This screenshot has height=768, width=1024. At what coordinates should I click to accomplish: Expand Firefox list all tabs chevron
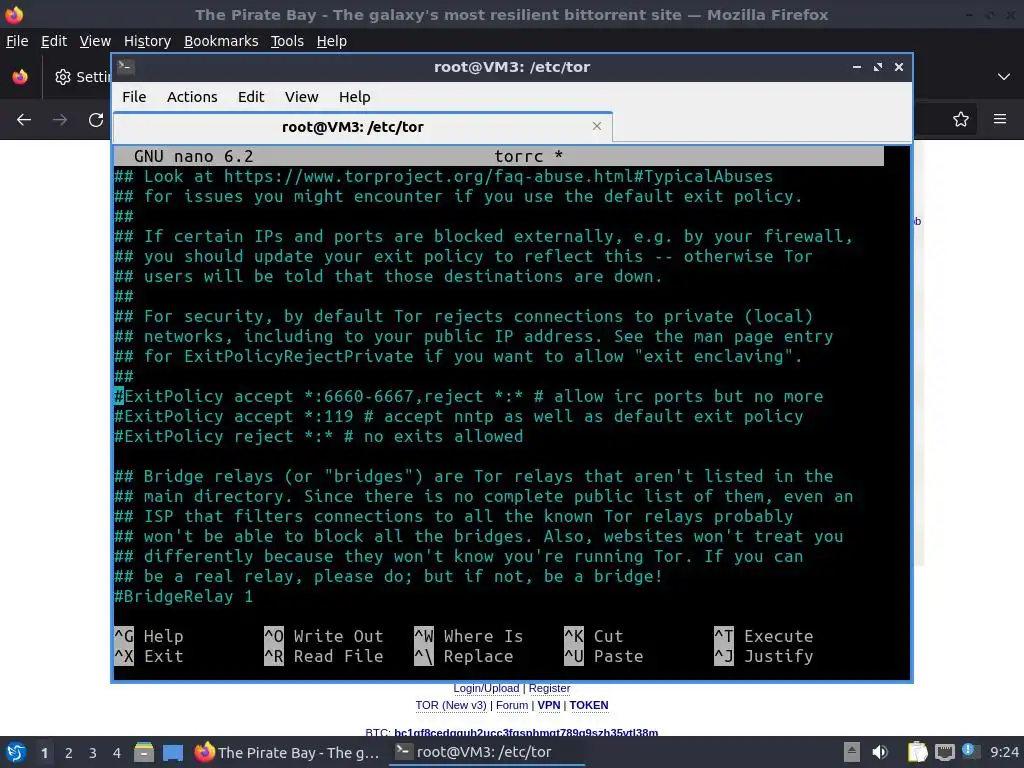tap(1004, 76)
